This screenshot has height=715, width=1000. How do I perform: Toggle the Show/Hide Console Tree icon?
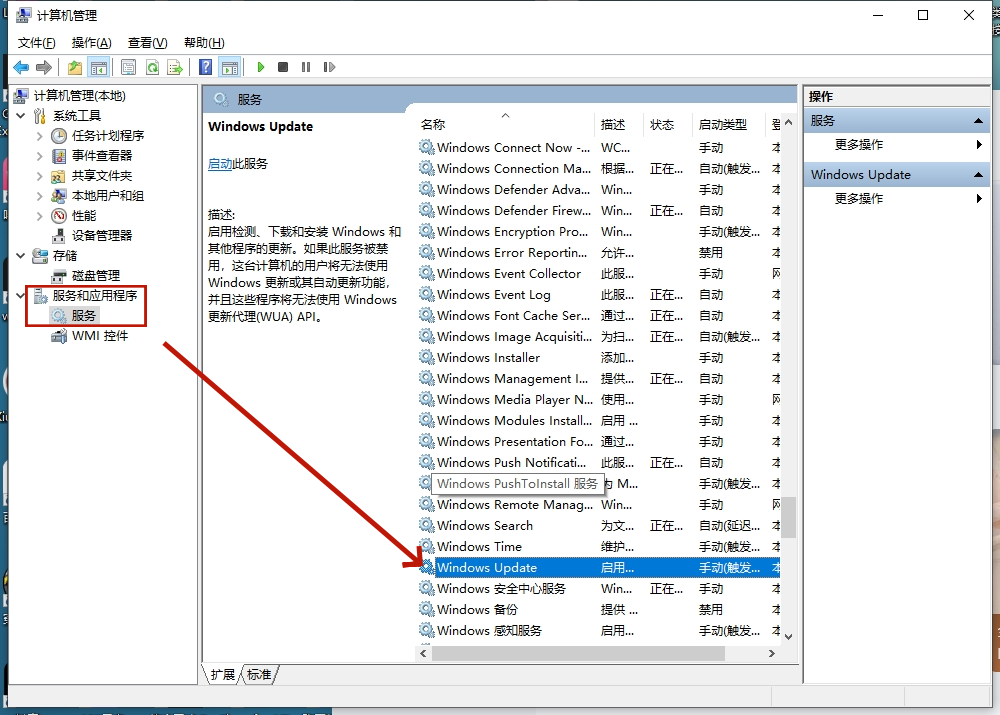point(98,67)
